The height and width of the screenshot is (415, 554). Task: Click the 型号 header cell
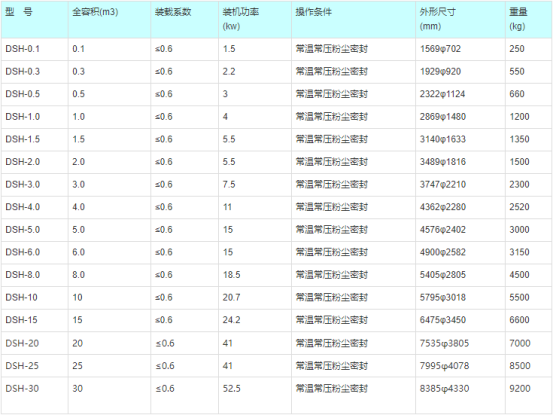click(35, 20)
